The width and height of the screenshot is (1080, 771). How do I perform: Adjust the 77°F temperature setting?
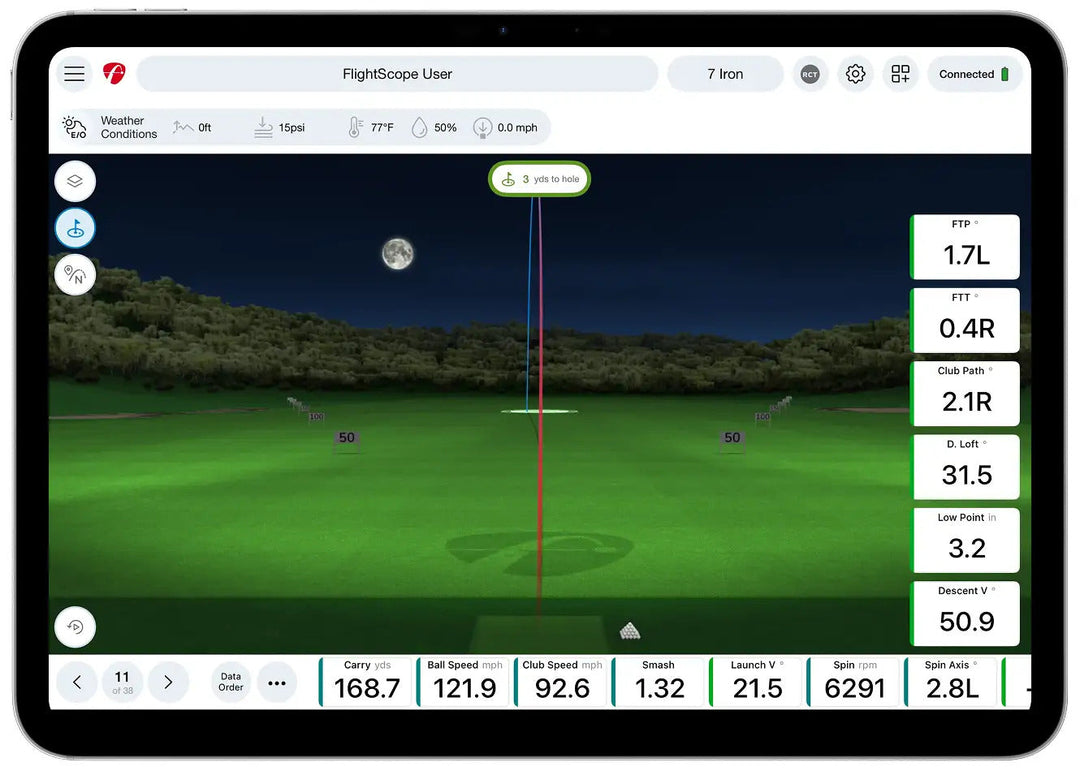coord(371,127)
